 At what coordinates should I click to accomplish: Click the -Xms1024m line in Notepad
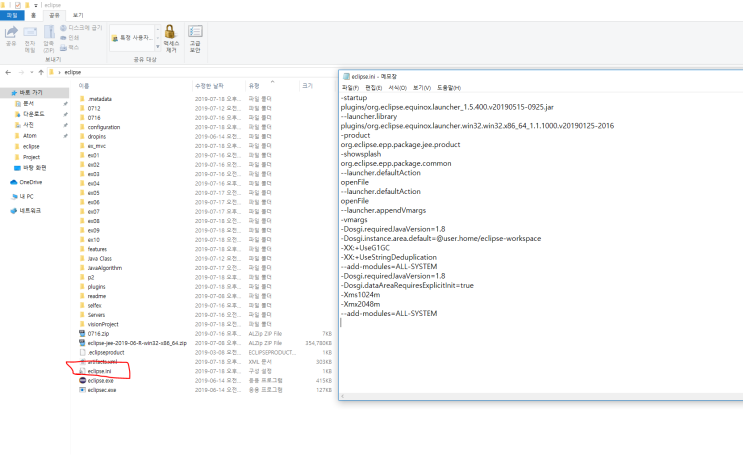click(361, 295)
